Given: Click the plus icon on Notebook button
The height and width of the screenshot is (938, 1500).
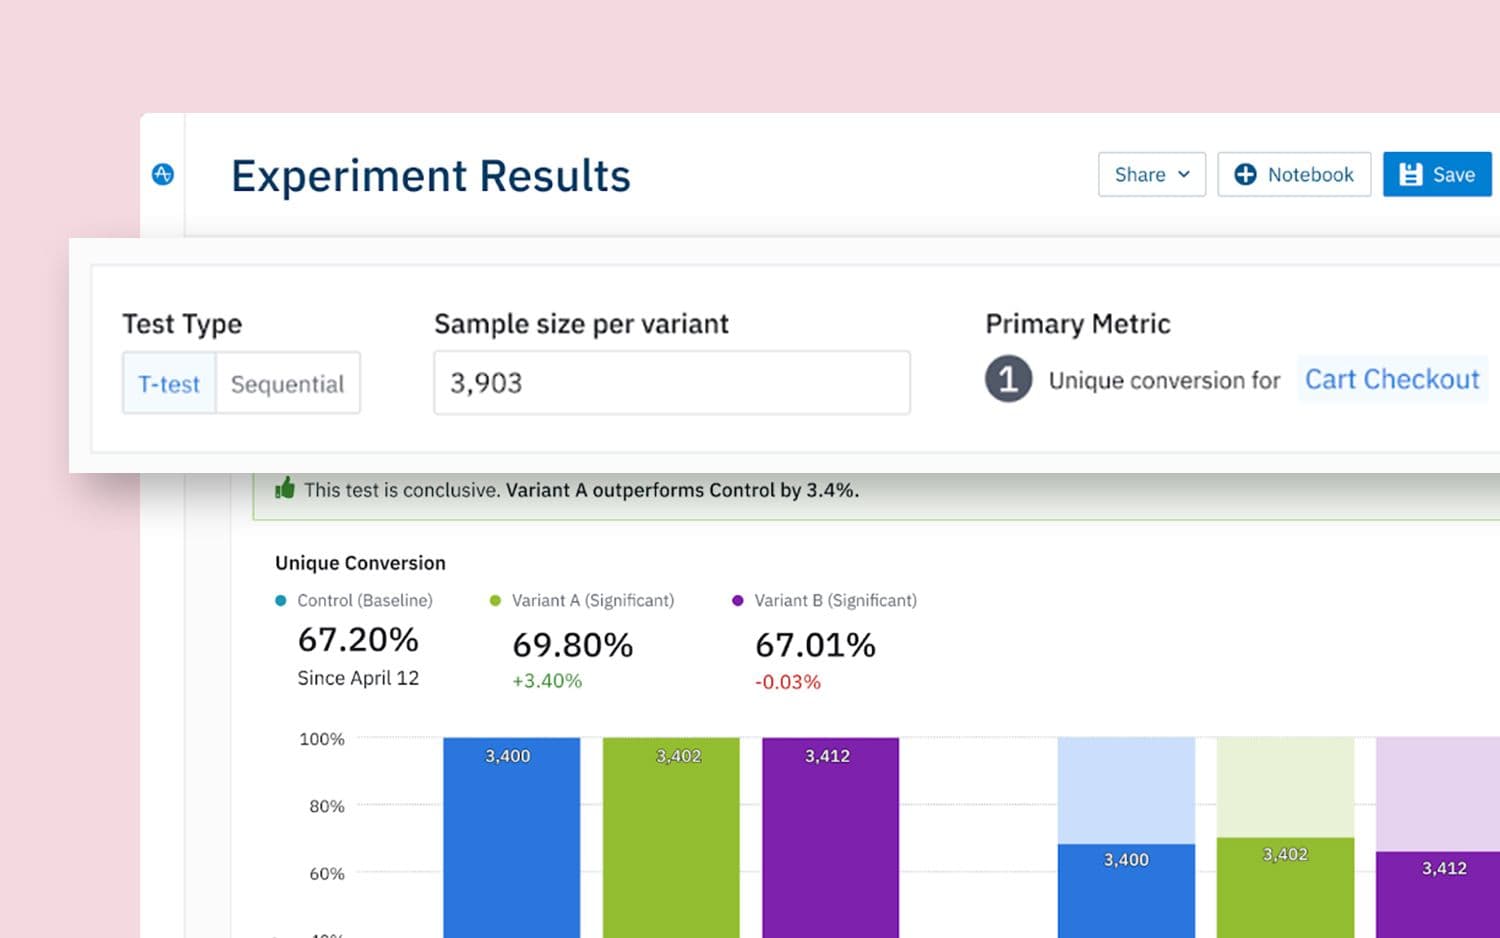Looking at the screenshot, I should (1245, 174).
